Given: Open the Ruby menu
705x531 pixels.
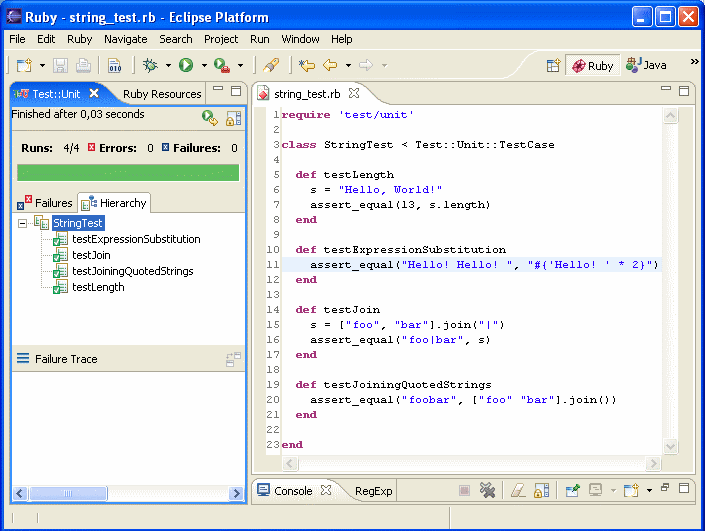Looking at the screenshot, I should point(80,39).
